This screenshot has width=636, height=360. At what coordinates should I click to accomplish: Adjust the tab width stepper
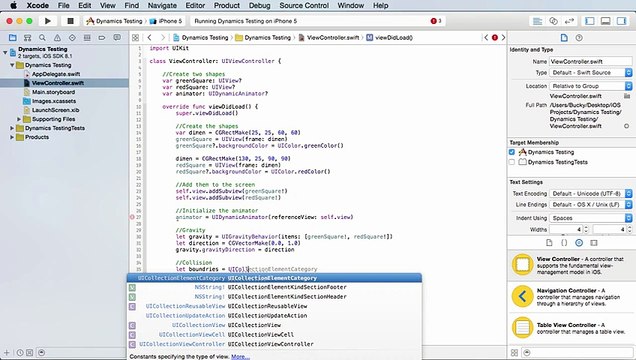coord(586,229)
